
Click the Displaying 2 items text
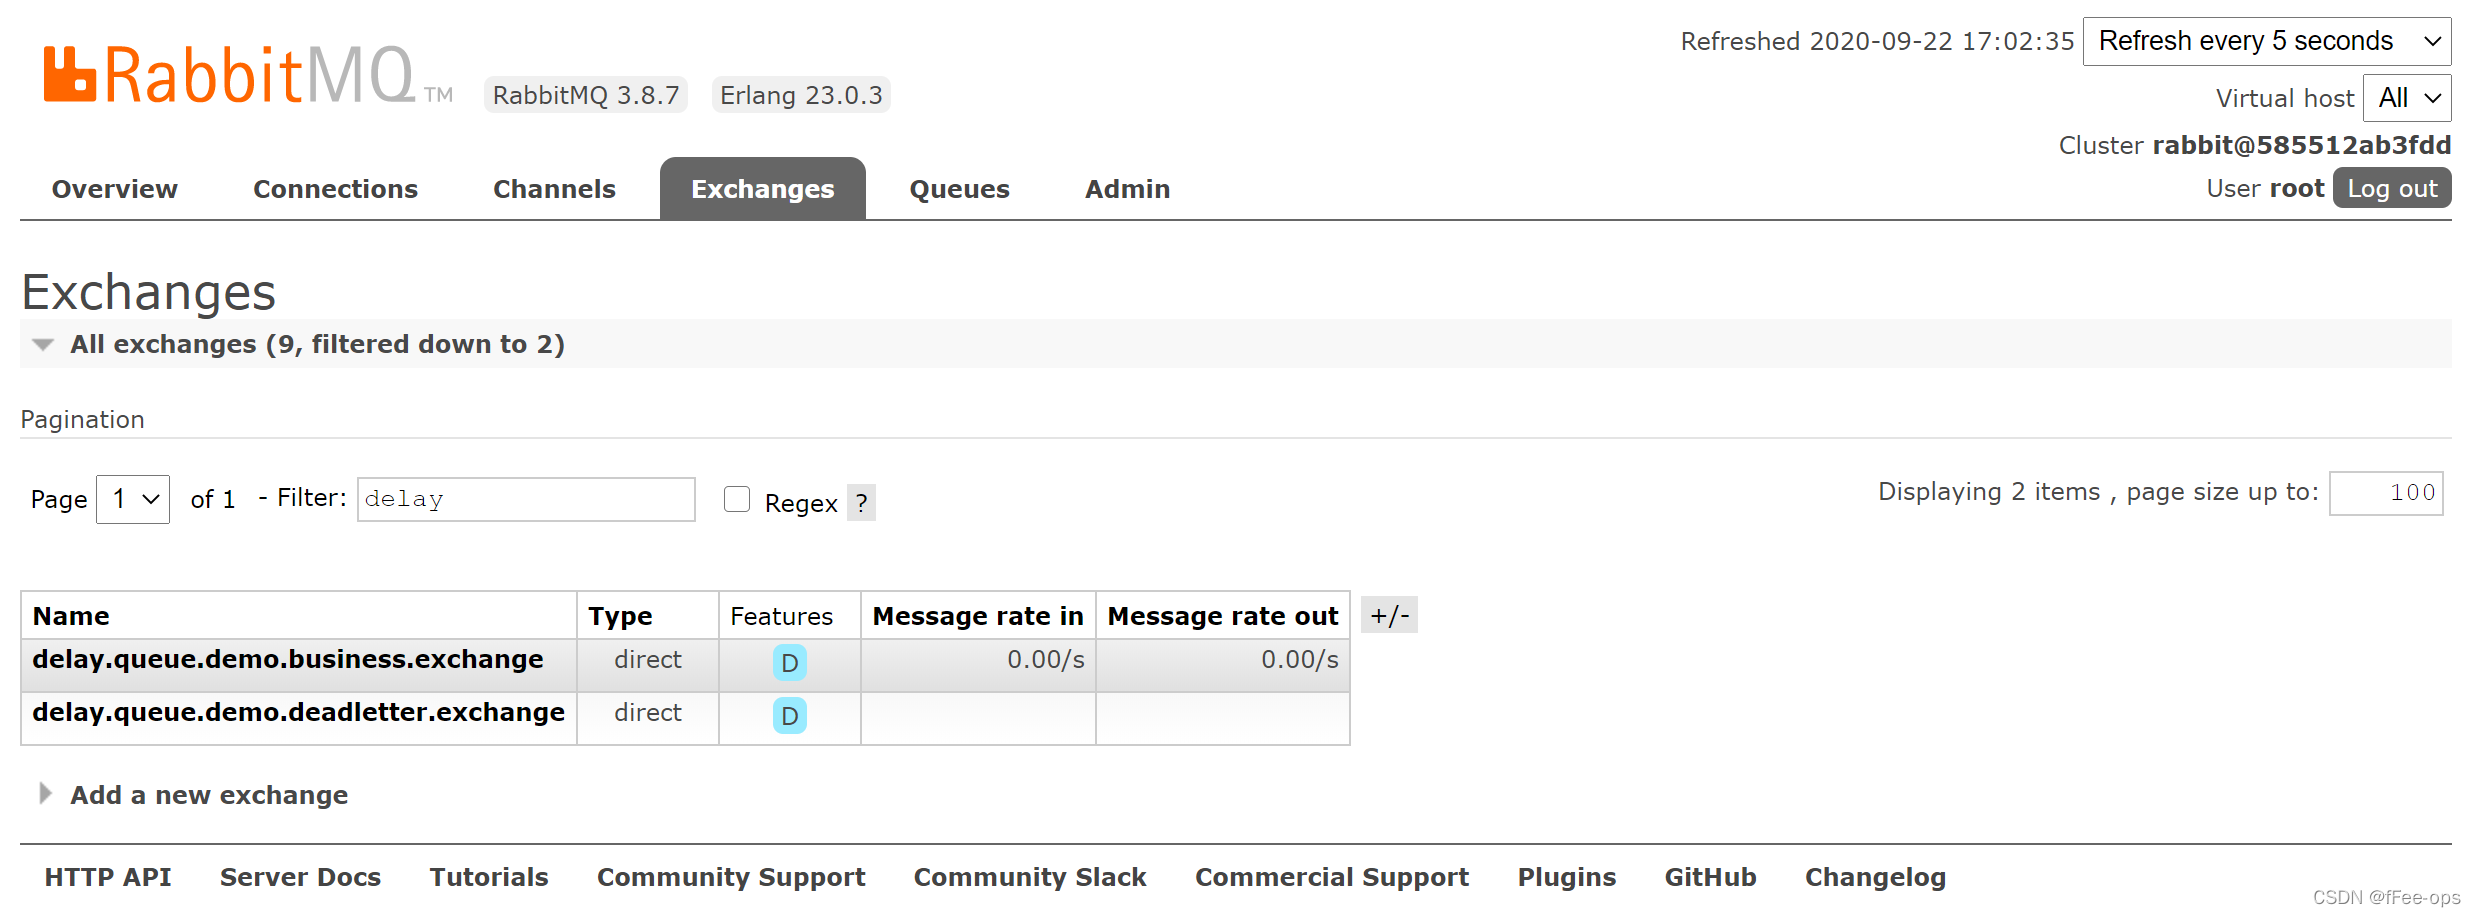coord(1989,491)
